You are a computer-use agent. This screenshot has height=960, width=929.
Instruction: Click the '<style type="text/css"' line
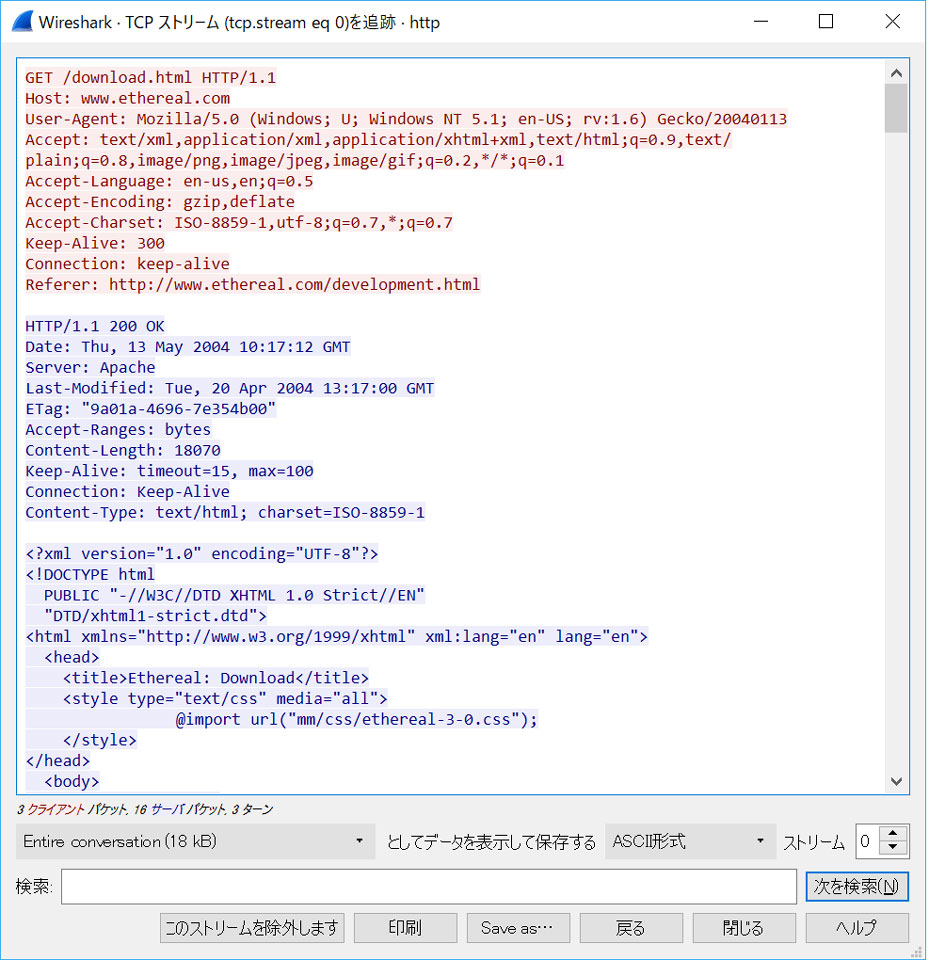225,699
